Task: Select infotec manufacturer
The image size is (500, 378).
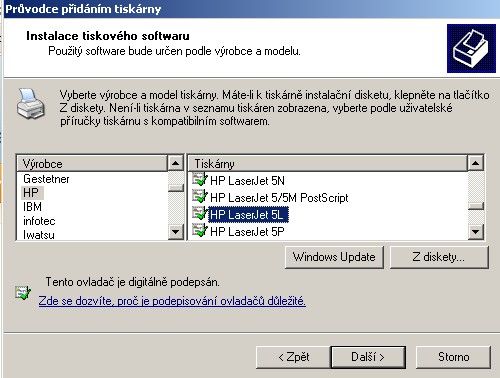Action: click(39, 221)
